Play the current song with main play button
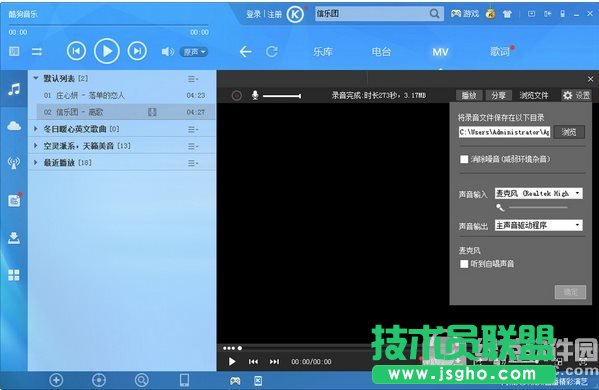The height and width of the screenshot is (390, 599). (107, 51)
